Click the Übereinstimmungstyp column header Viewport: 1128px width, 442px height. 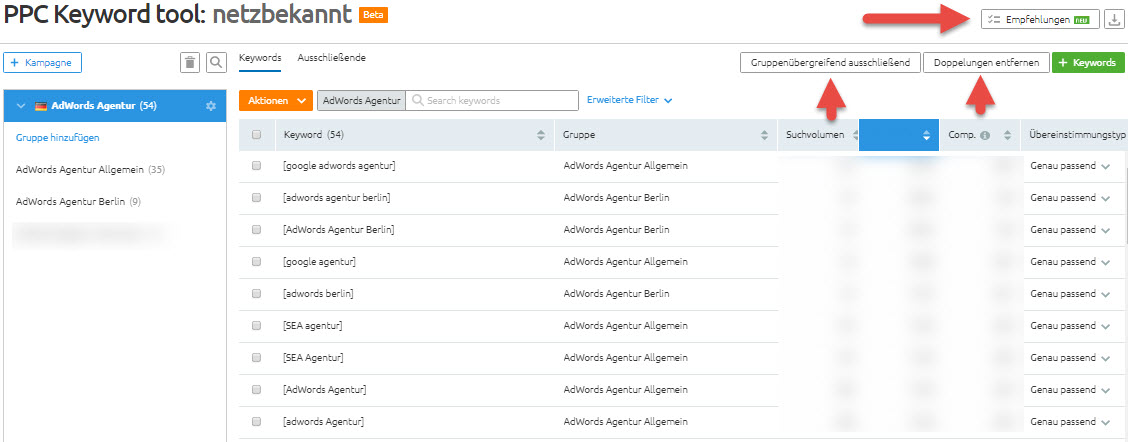click(1075, 135)
